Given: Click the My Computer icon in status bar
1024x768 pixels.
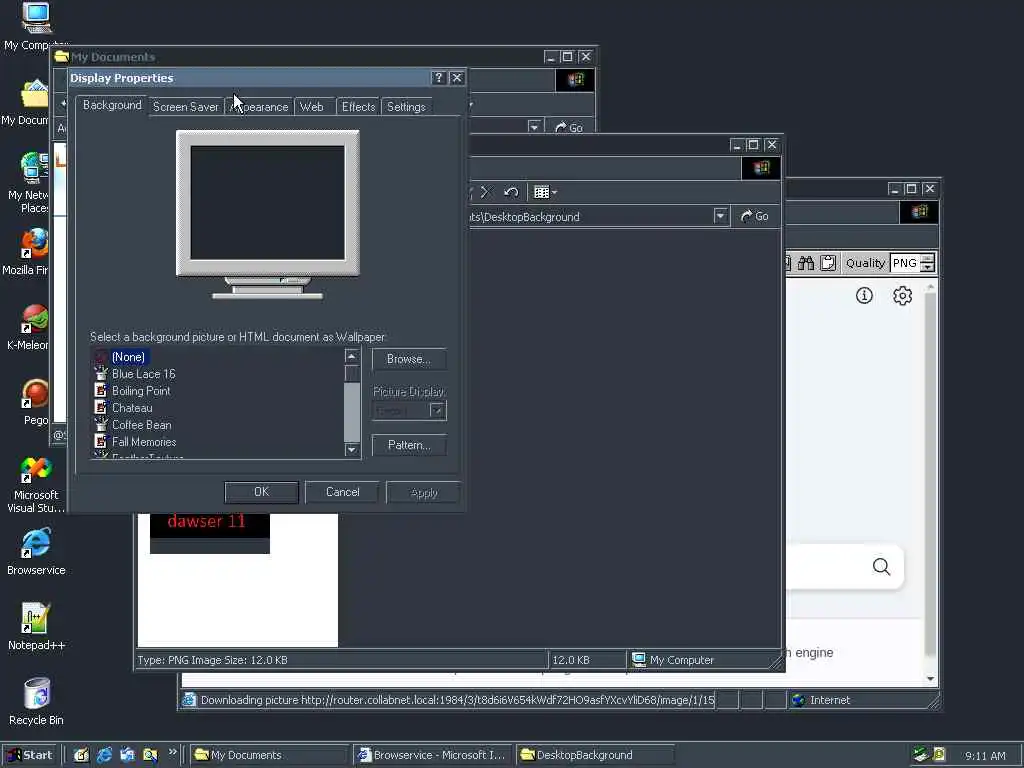Looking at the screenshot, I should click(639, 660).
